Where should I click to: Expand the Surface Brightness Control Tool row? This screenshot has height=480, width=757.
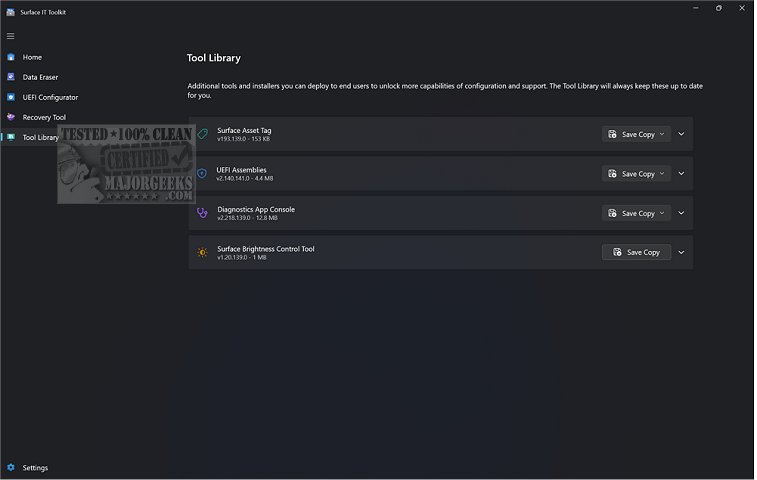[x=681, y=252]
